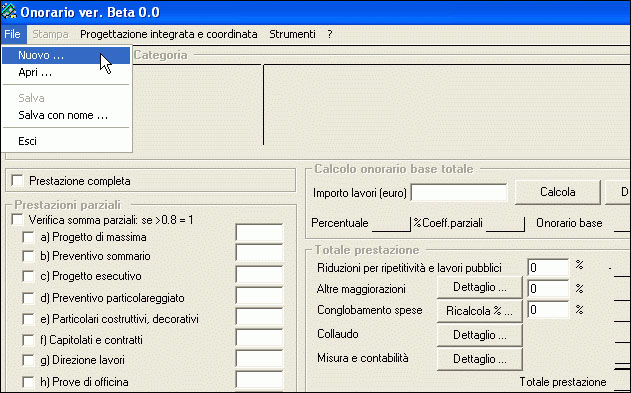
Task: Open Dettaglio for Misura e contabilità
Action: (480, 359)
